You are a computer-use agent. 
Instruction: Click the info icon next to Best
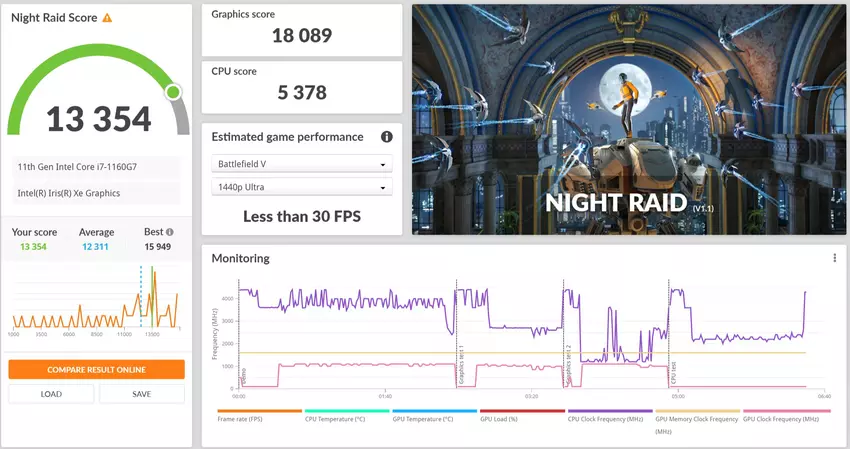(x=170, y=232)
